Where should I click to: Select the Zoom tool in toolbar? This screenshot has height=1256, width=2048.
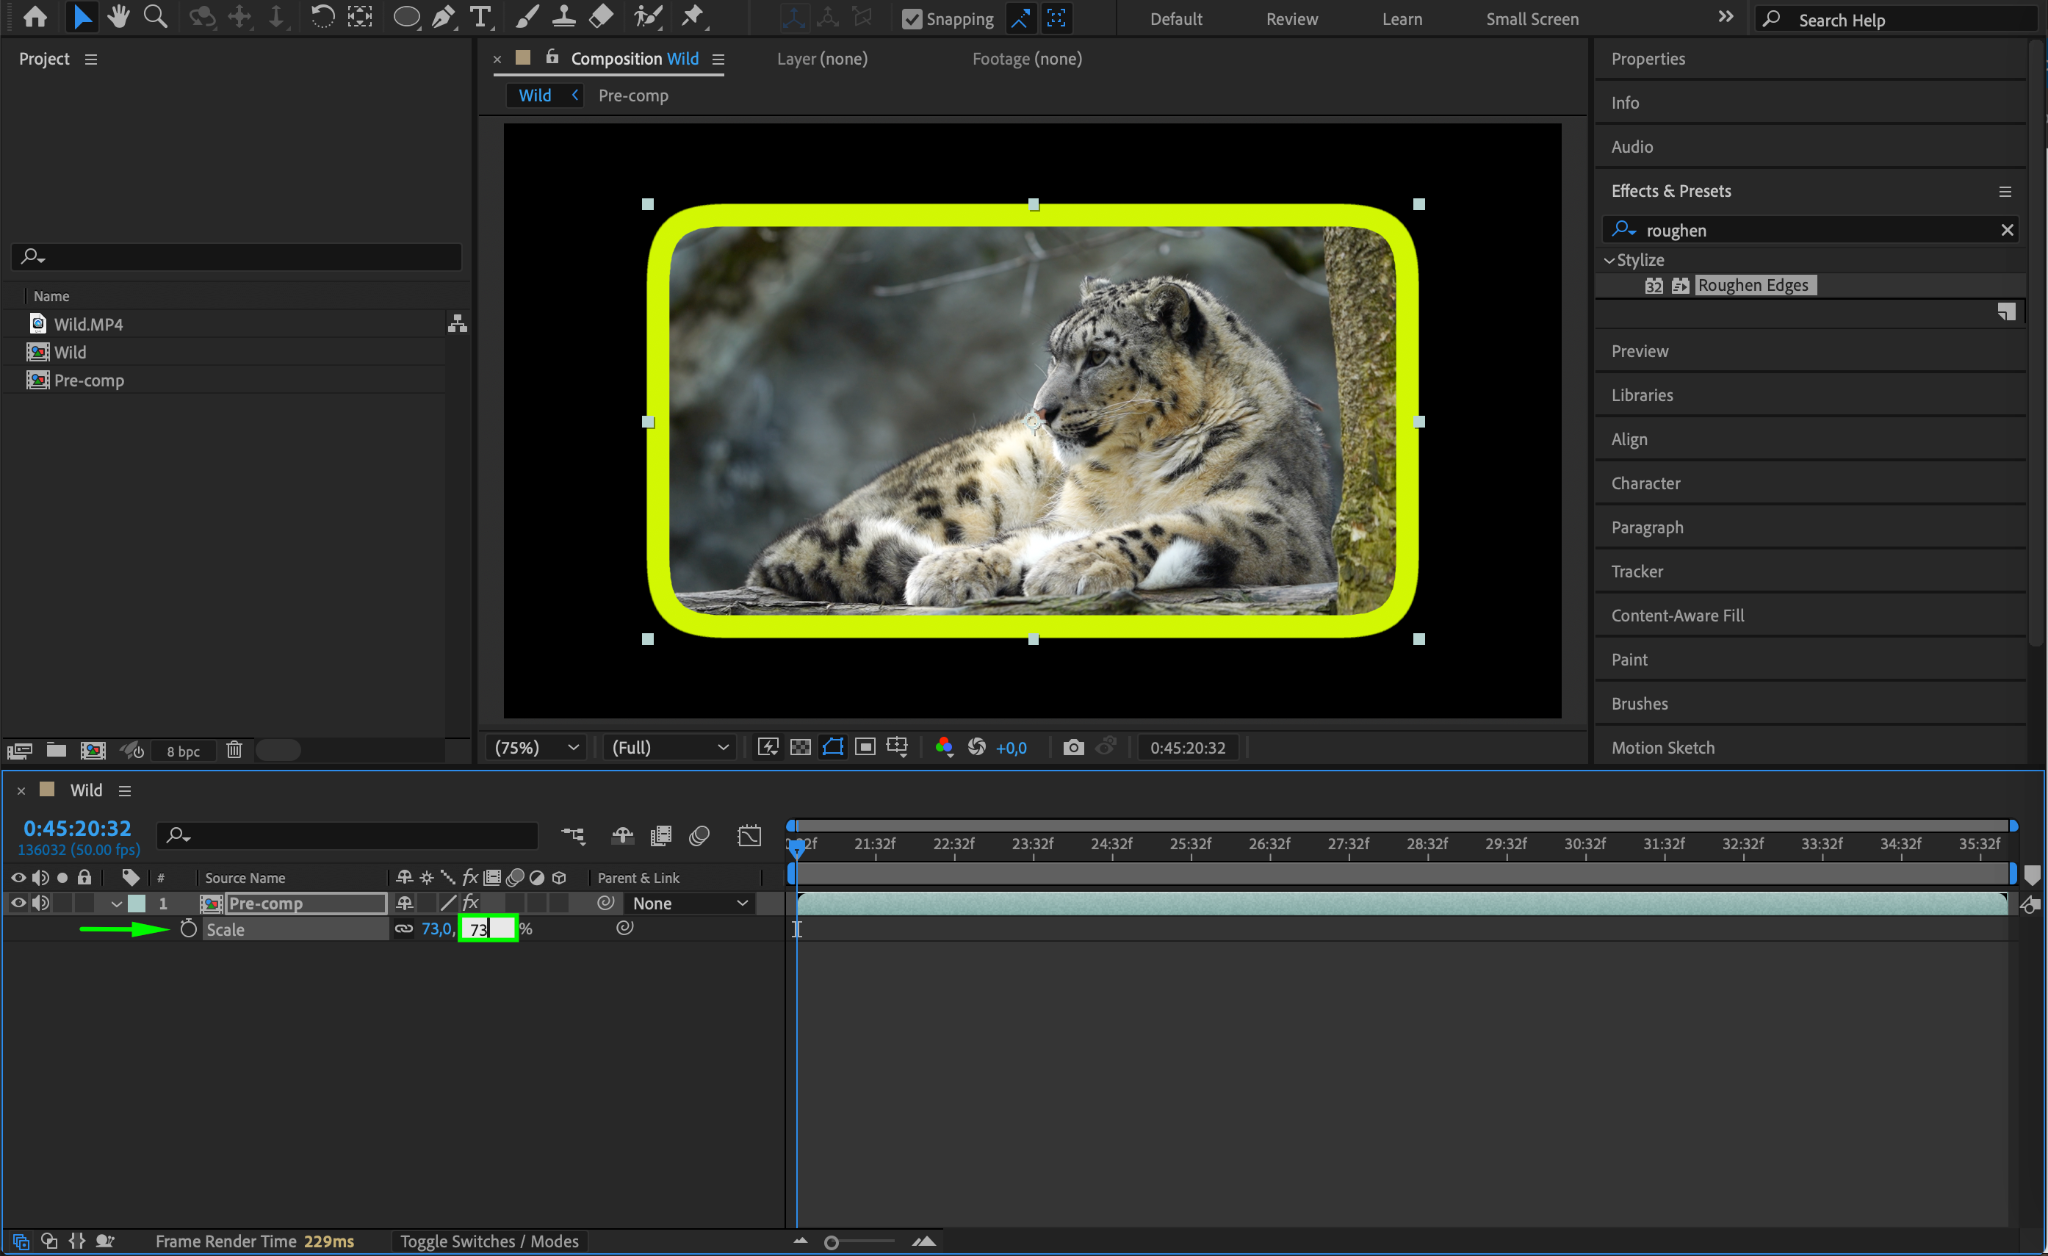[x=155, y=17]
